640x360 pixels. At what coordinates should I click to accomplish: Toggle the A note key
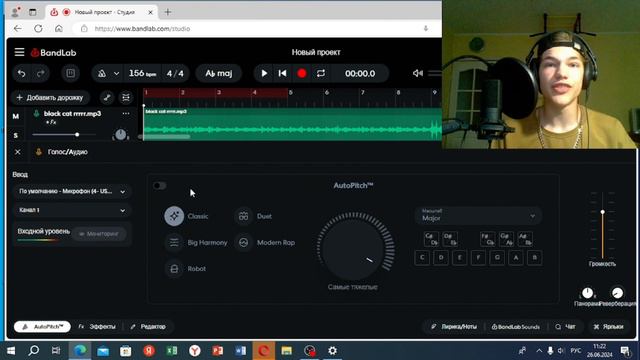[x=516, y=258]
